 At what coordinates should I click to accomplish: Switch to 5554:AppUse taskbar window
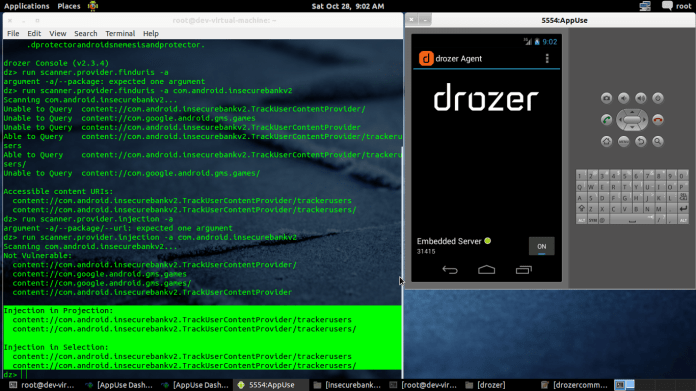(x=266, y=385)
